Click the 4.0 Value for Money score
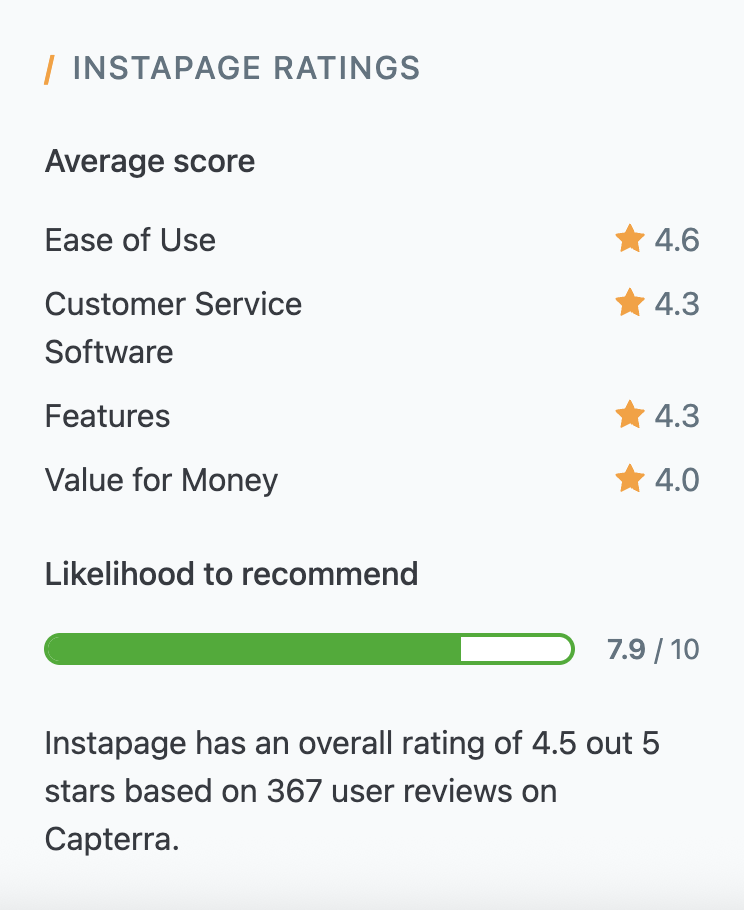Viewport: 744px width, 910px height. 677,479
